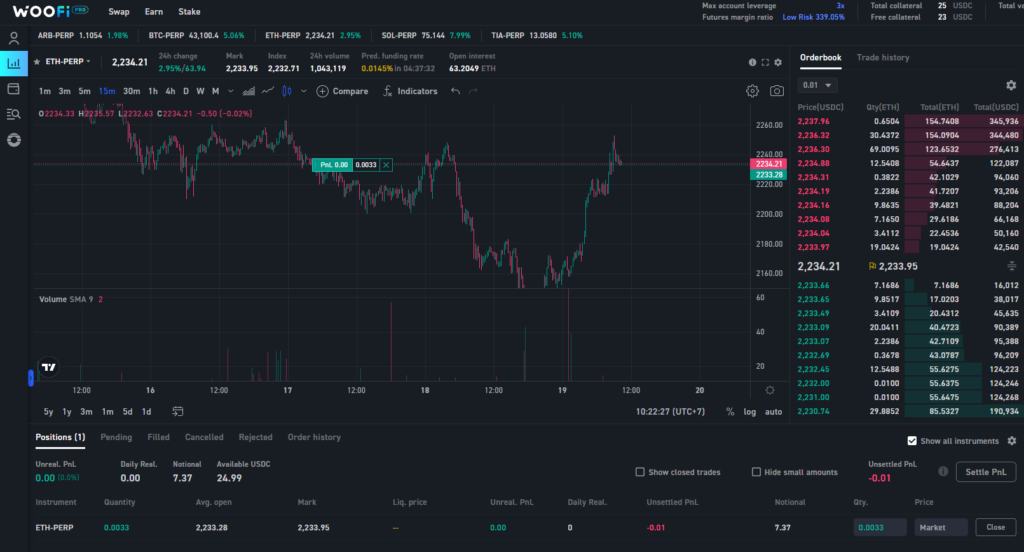Undo last chart action
The width and height of the screenshot is (1024, 552).
click(x=455, y=91)
